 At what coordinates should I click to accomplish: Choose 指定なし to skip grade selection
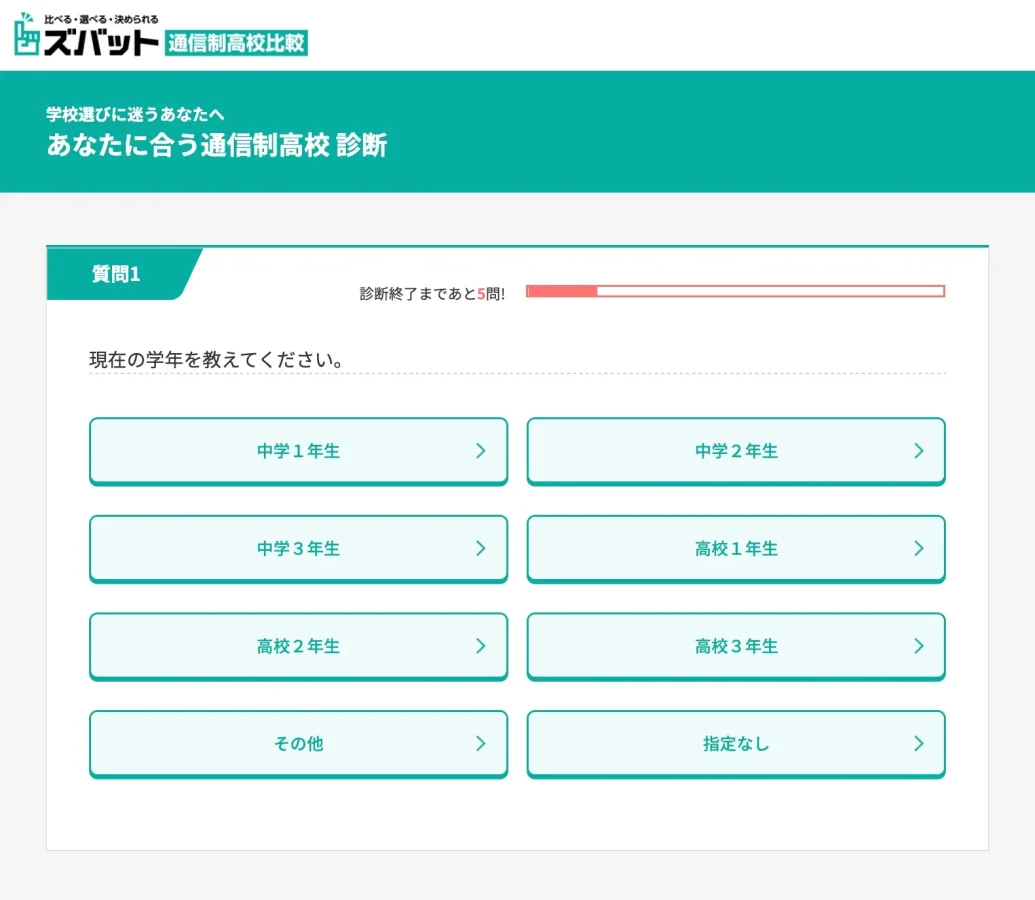click(736, 743)
